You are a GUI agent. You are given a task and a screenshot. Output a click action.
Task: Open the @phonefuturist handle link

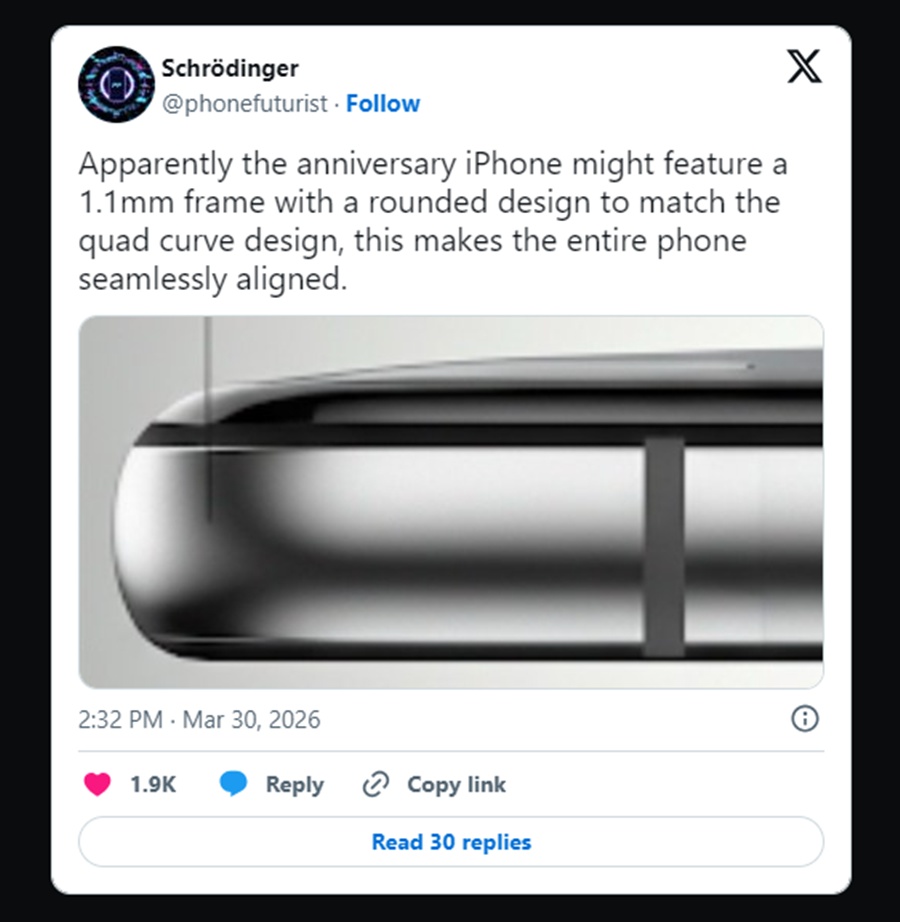tap(244, 104)
